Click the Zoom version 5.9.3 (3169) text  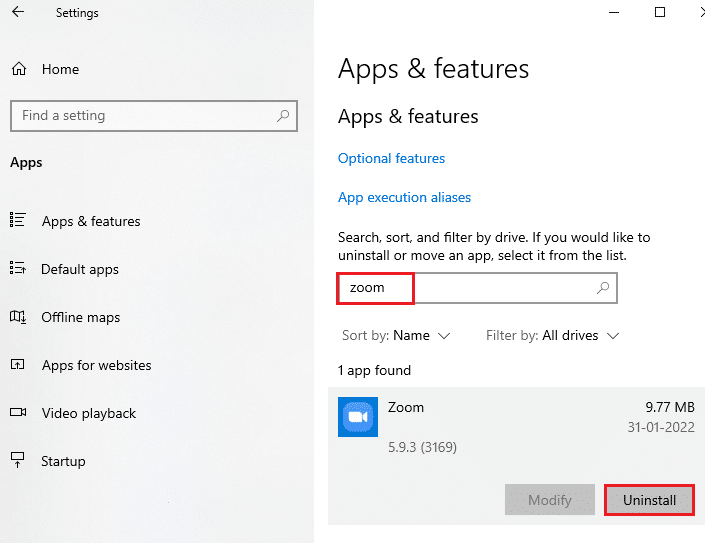422,447
